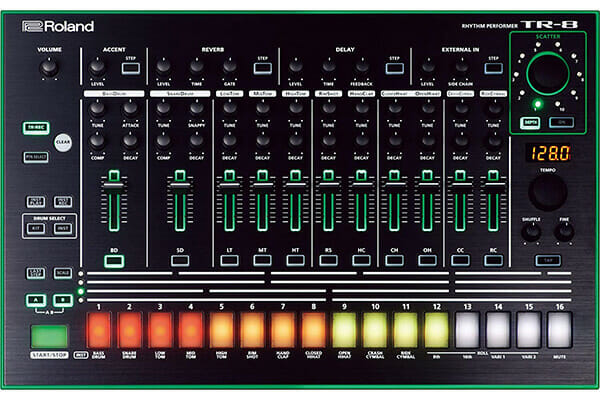Select the CH instrument button
The image size is (600, 400).
coord(394,261)
